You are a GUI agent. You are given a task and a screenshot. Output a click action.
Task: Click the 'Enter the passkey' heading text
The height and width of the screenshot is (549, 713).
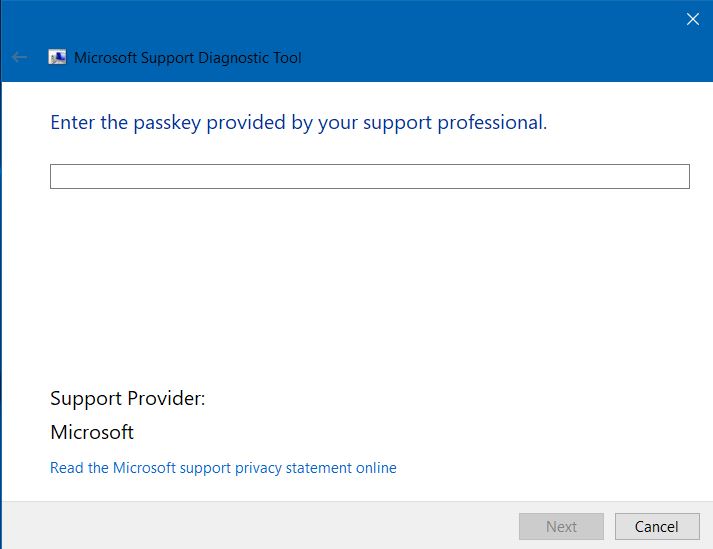tap(299, 122)
